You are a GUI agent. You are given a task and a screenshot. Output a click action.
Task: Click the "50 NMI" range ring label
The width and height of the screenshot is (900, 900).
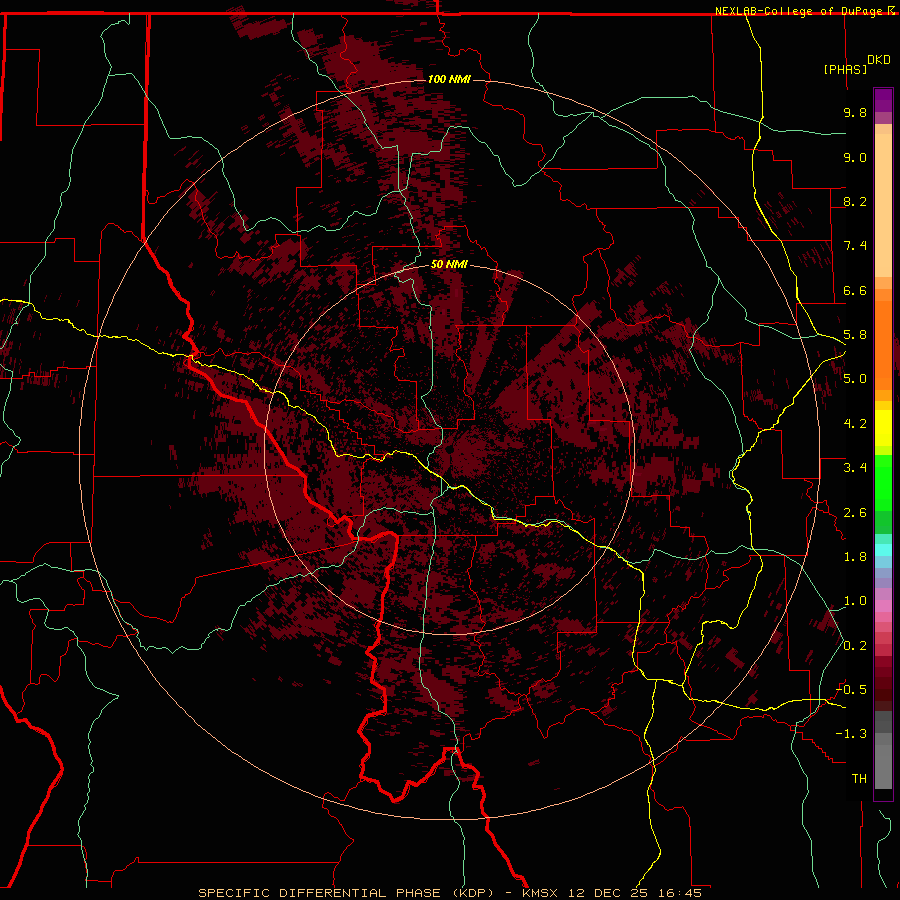[x=449, y=265]
